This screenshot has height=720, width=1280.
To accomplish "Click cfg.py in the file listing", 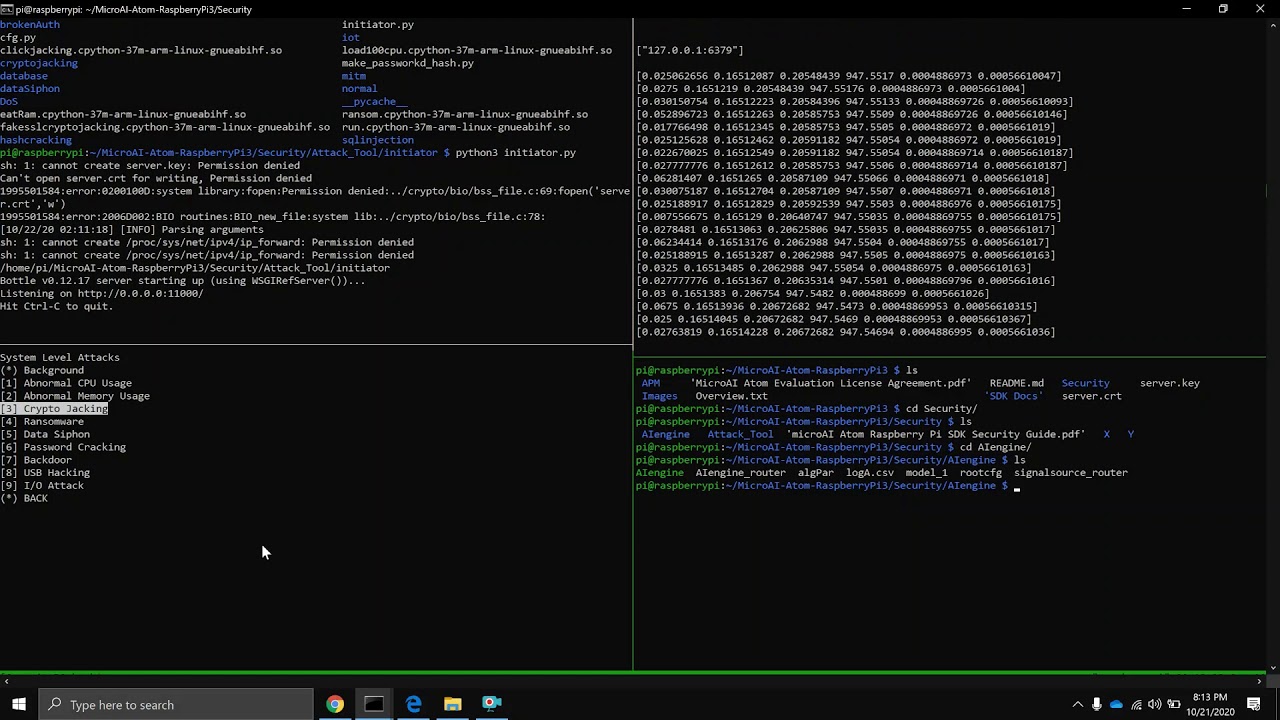I will [18, 37].
